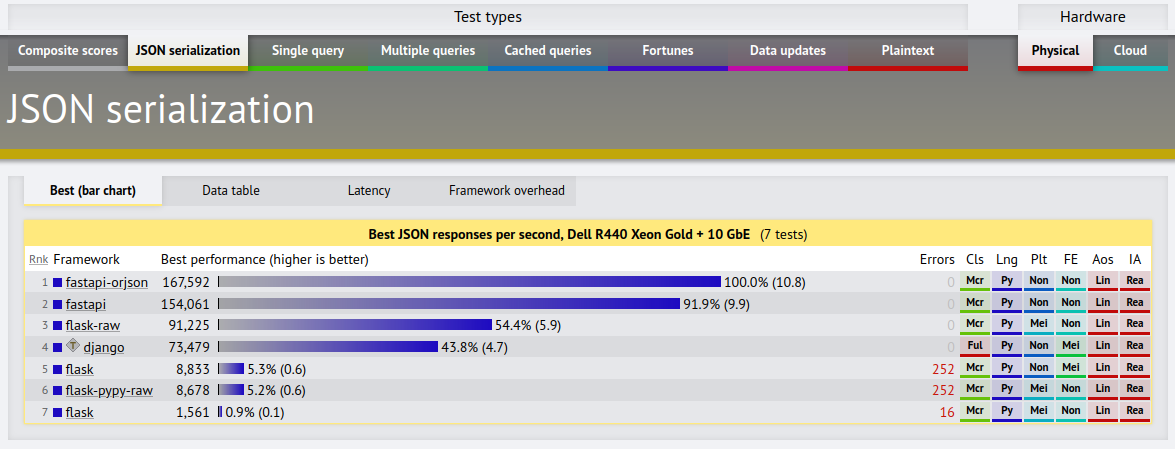Click the 154,061 performance value

pyautogui.click(x=185, y=304)
